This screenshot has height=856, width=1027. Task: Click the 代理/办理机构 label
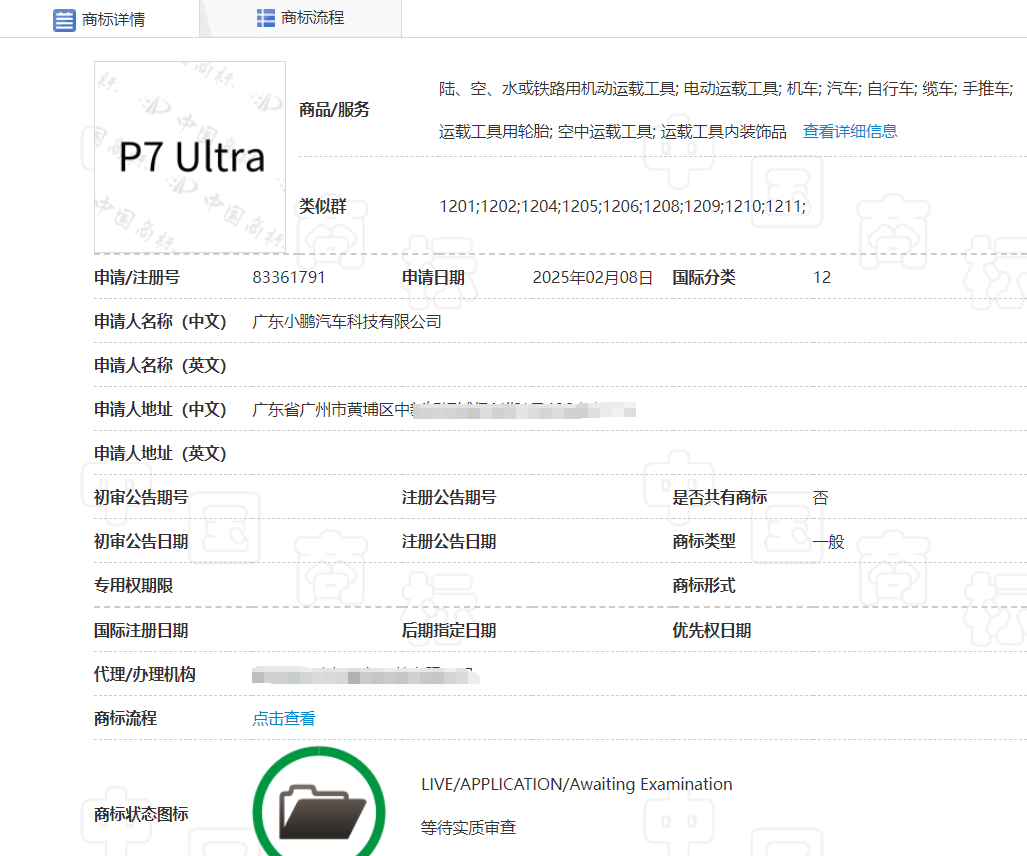point(145,675)
